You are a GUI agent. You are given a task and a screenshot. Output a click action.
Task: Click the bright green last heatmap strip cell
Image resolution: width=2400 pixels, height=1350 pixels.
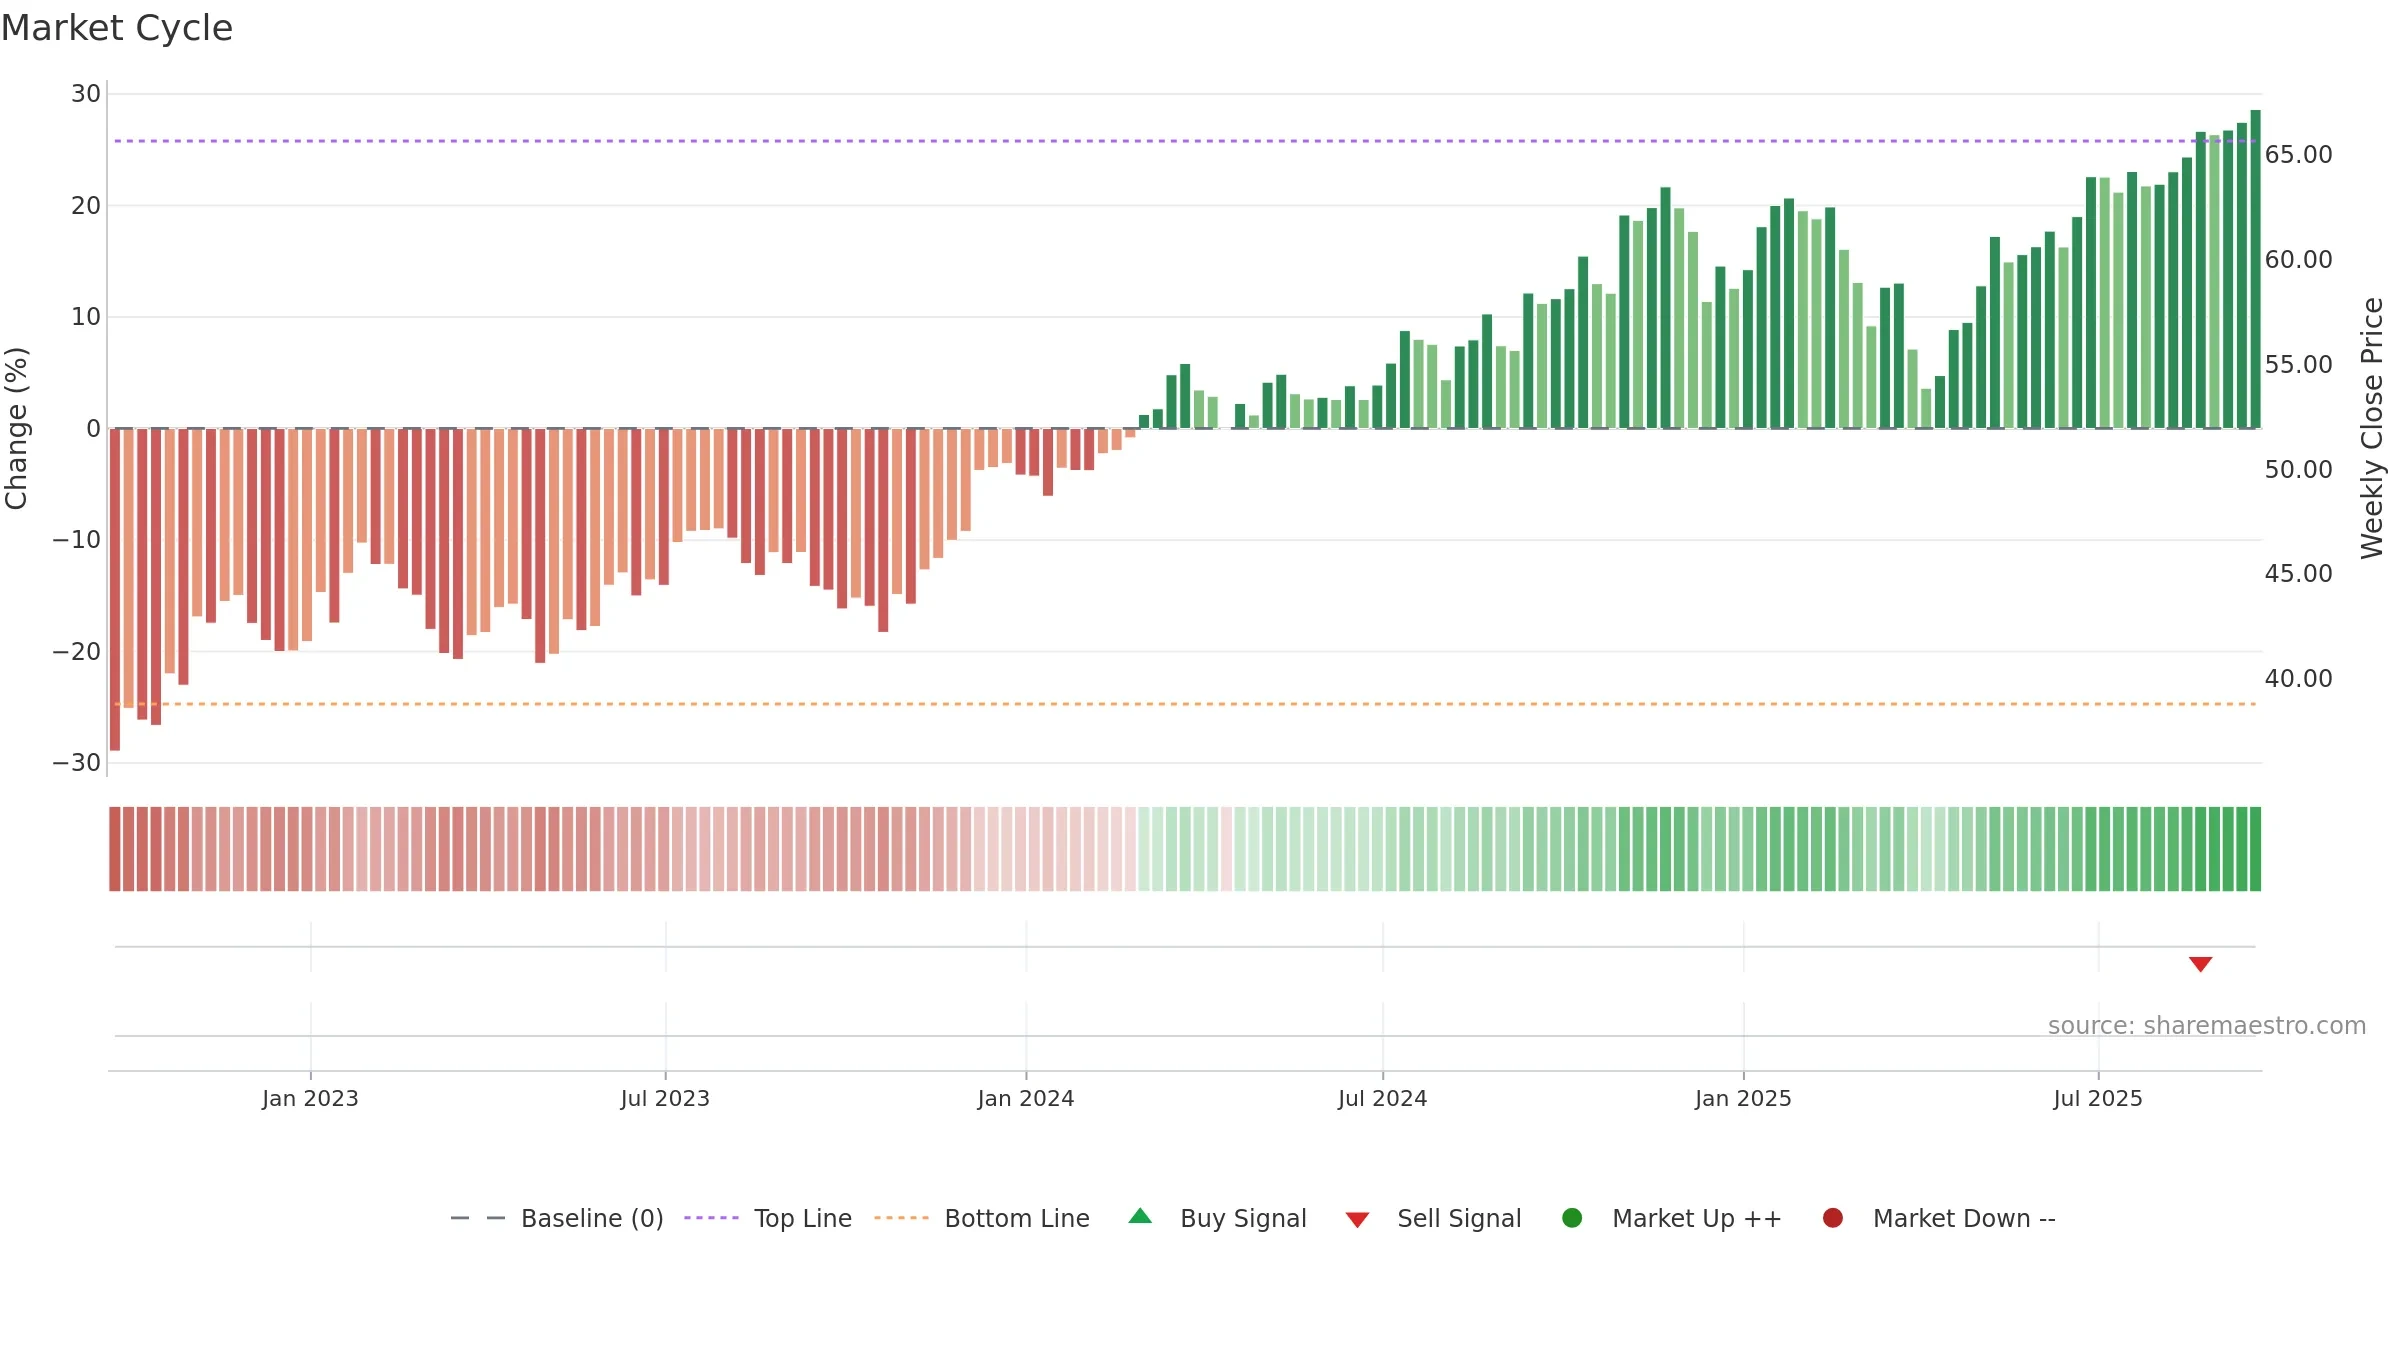click(x=2255, y=849)
